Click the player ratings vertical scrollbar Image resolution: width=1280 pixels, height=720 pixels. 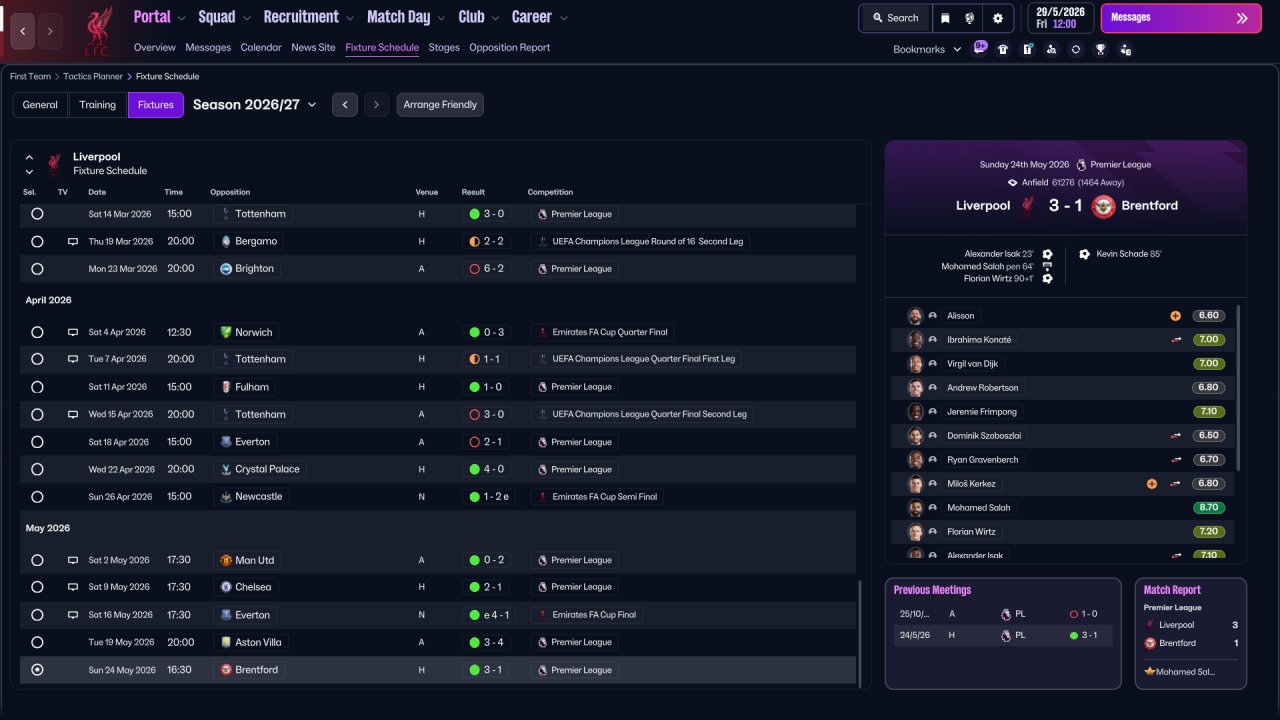click(x=1238, y=388)
